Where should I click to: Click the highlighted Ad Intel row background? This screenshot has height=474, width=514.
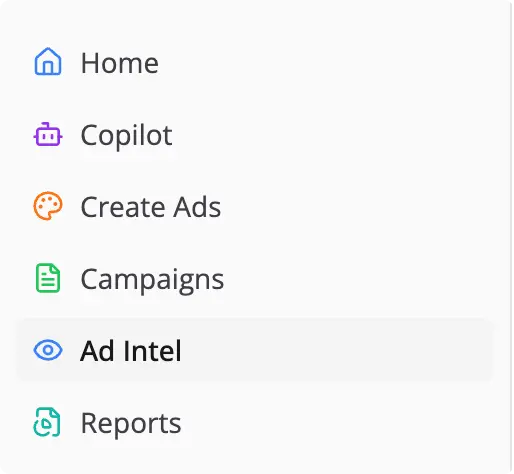pos(255,350)
